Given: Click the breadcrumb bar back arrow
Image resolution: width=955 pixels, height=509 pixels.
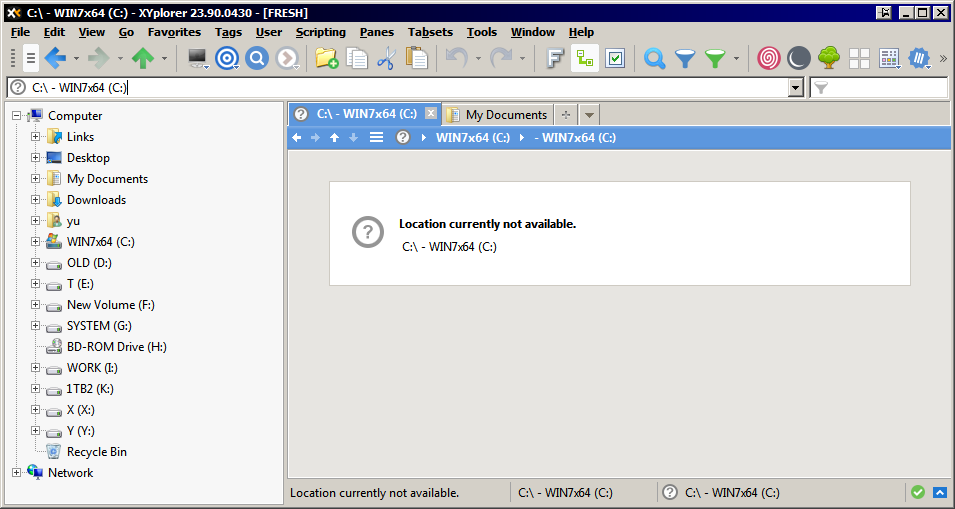Looking at the screenshot, I should tap(297, 138).
